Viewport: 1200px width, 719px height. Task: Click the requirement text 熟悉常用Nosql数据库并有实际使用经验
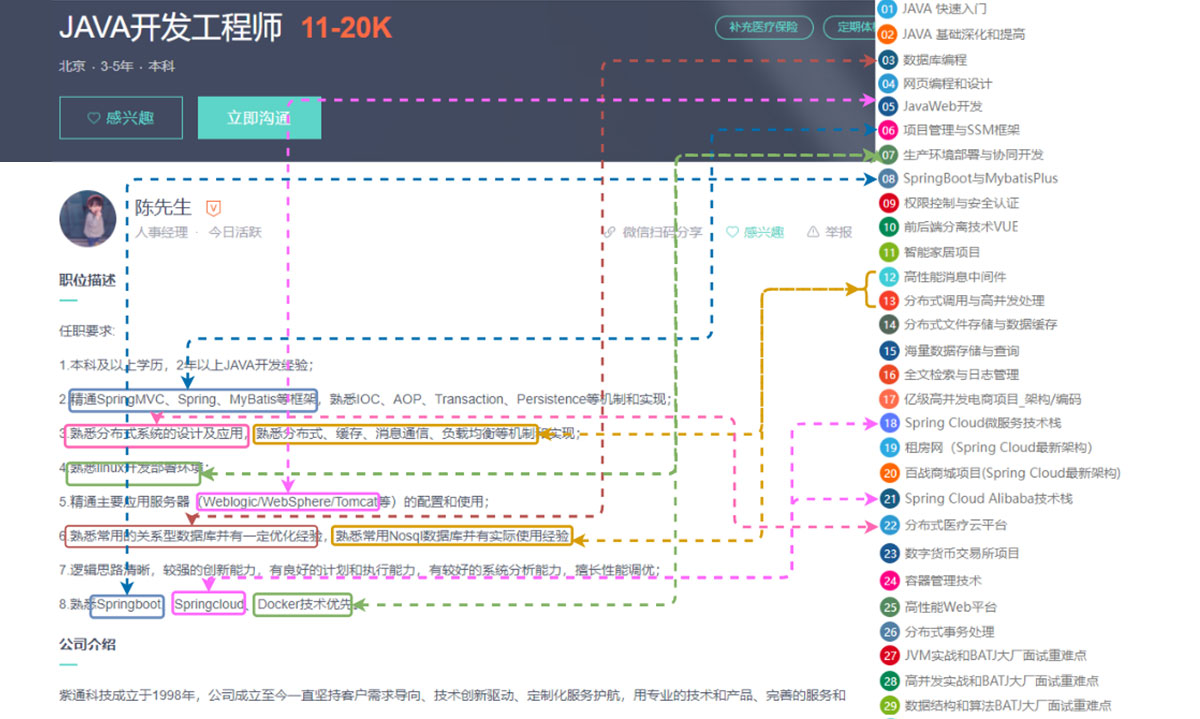click(452, 537)
